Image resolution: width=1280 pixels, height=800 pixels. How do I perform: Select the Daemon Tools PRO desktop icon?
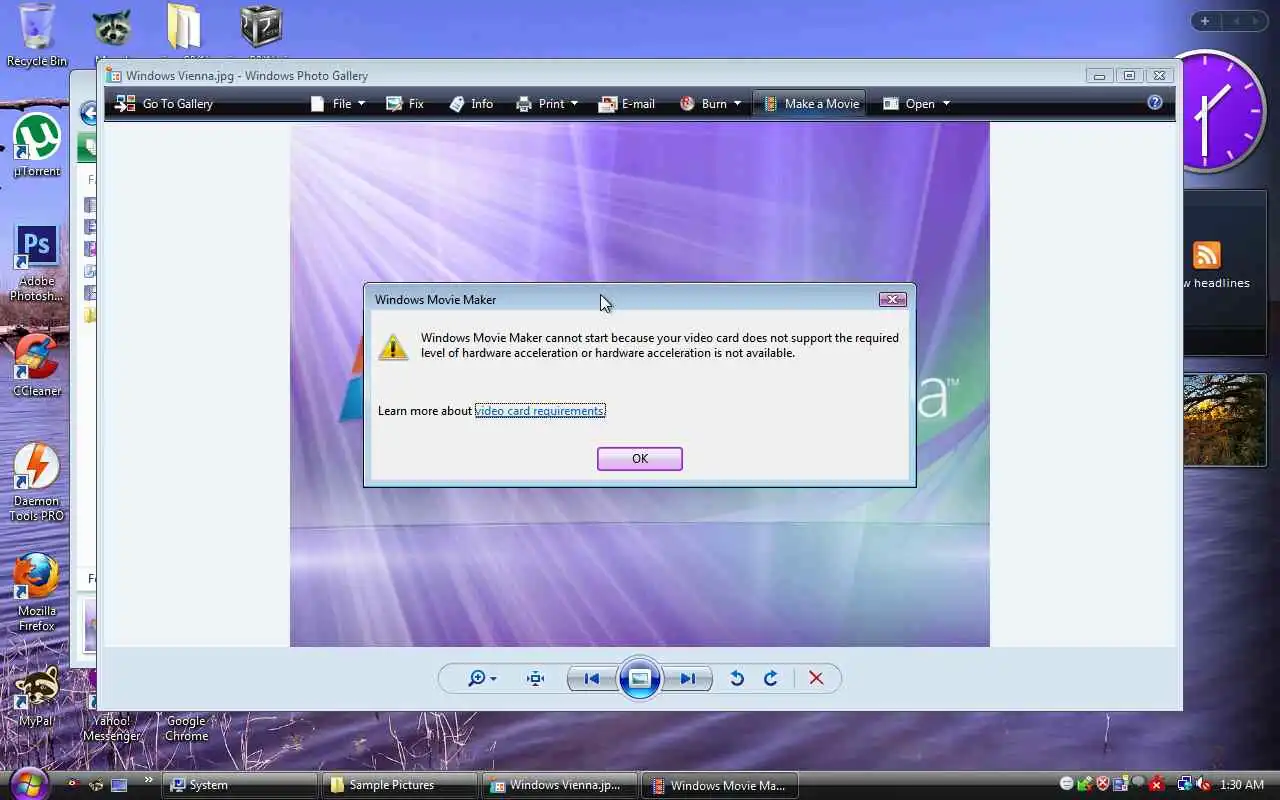pyautogui.click(x=37, y=482)
